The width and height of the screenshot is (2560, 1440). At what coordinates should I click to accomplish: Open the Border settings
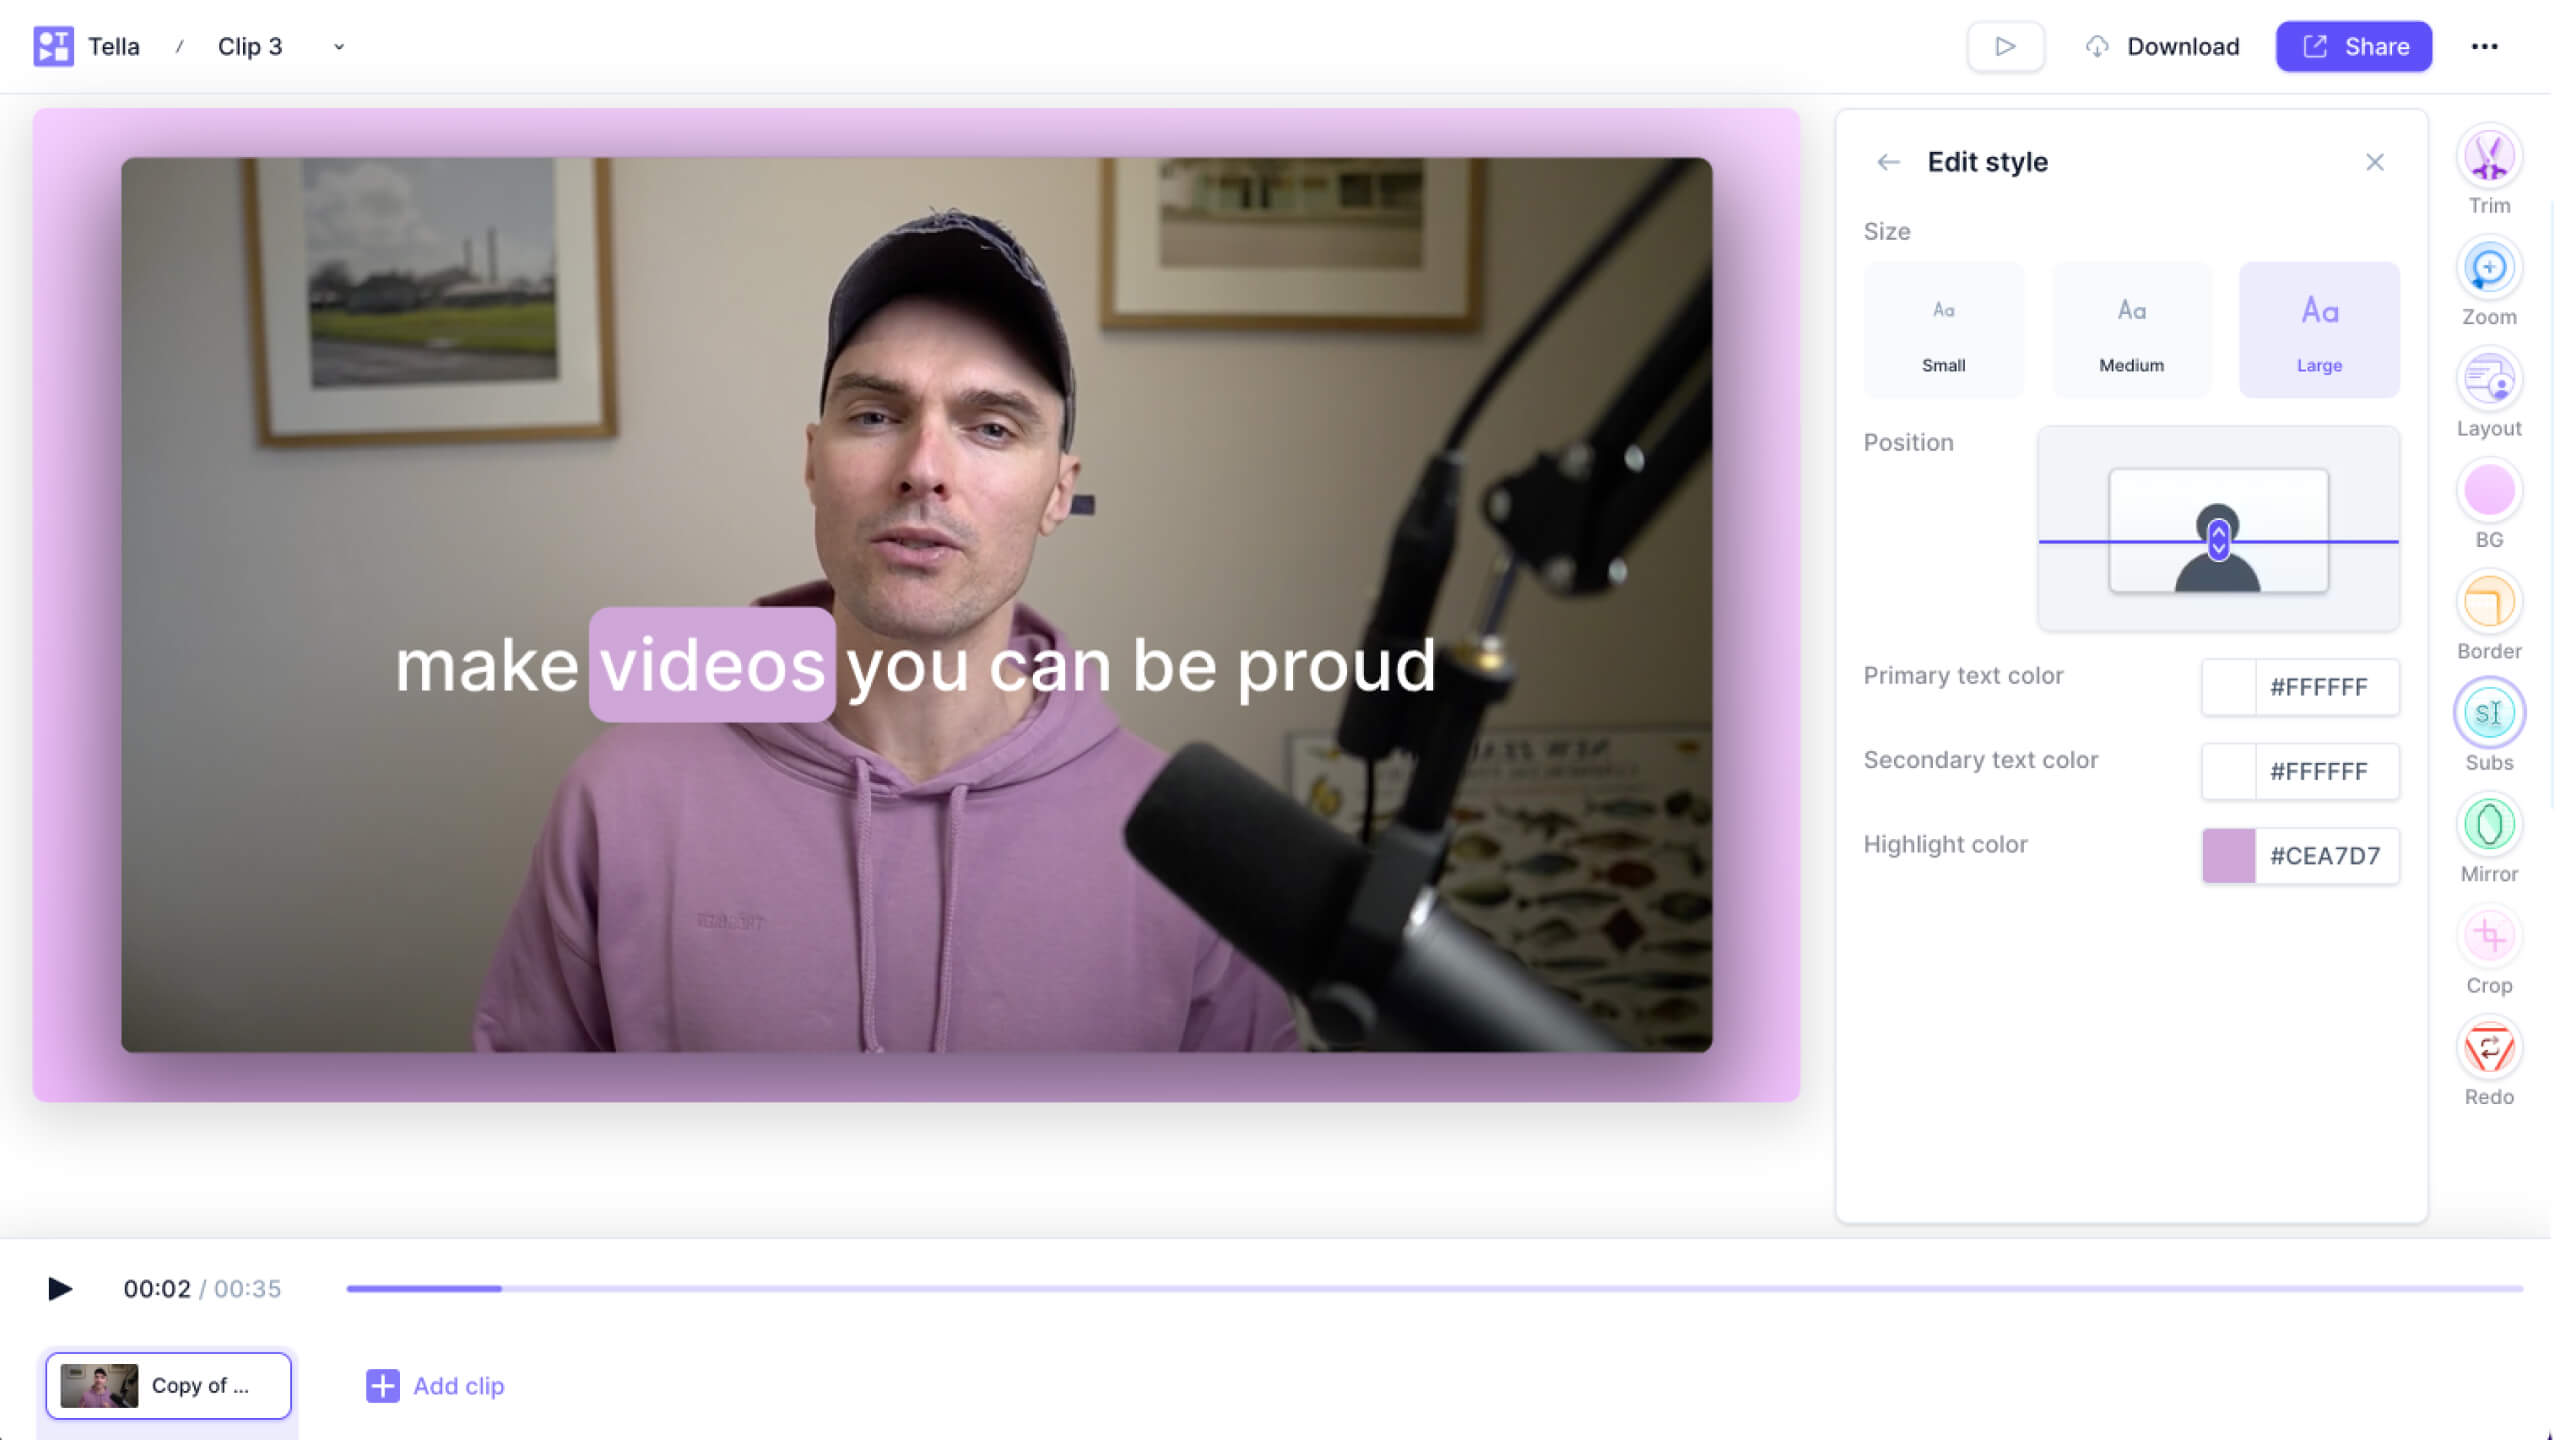pos(2489,601)
